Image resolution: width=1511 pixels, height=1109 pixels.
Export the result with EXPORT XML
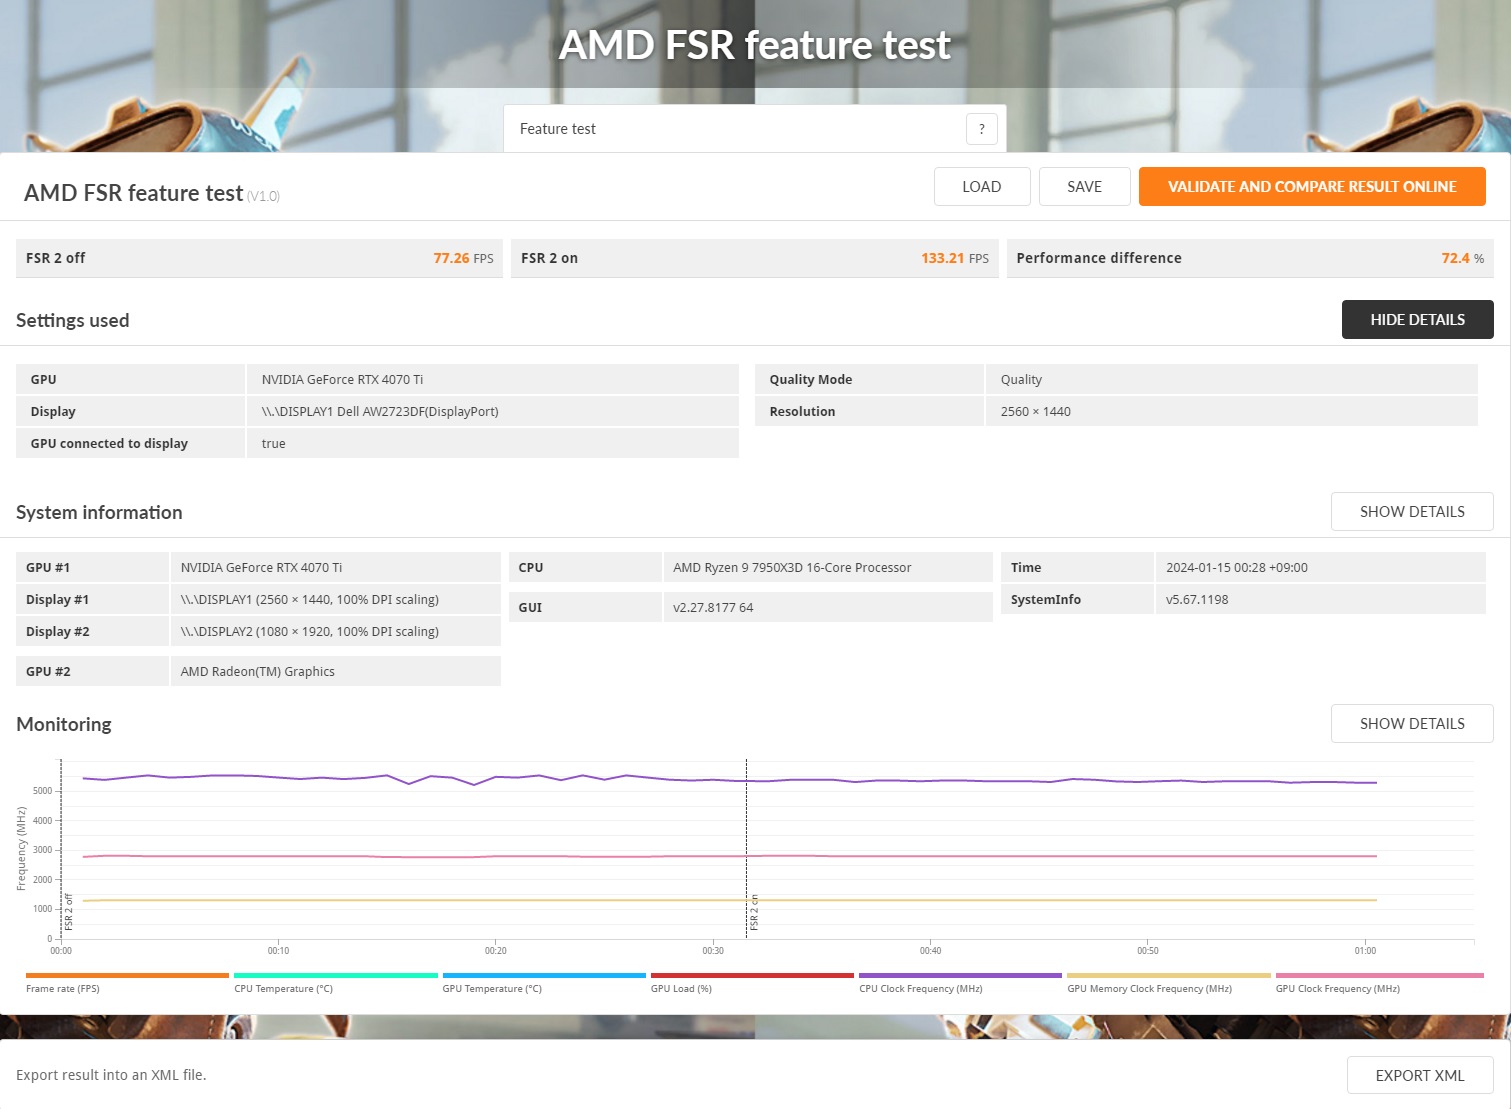point(1420,1076)
